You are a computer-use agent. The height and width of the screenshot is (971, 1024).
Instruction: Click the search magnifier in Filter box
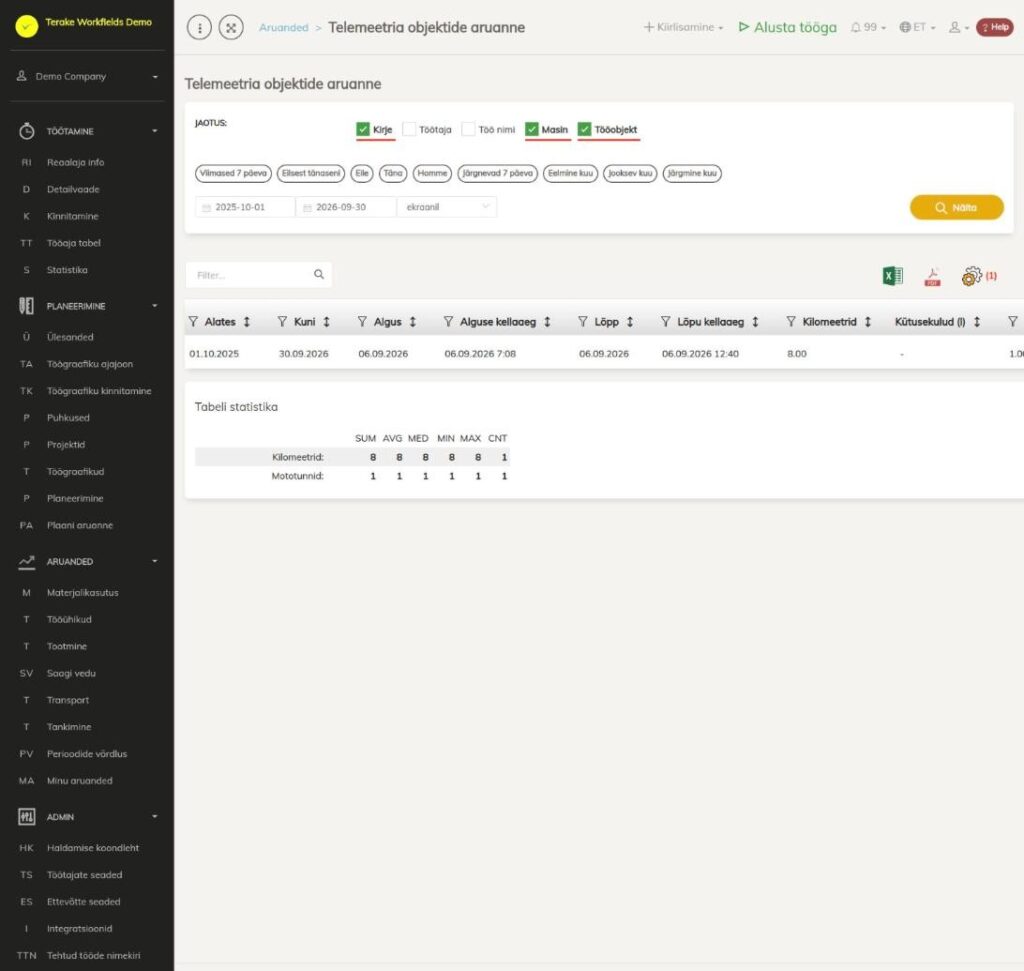pyautogui.click(x=319, y=275)
